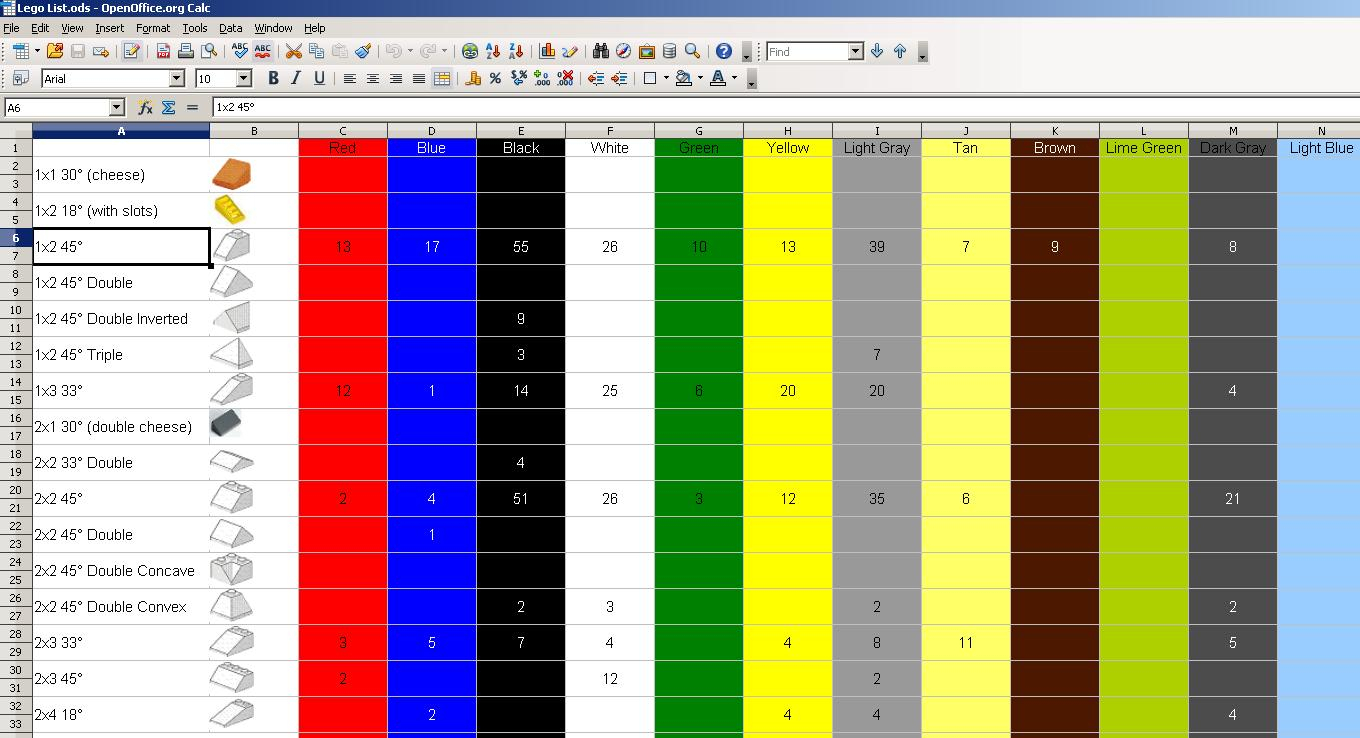Find next with down arrow
Screen dimensions: 1360x738
pyautogui.click(x=877, y=51)
